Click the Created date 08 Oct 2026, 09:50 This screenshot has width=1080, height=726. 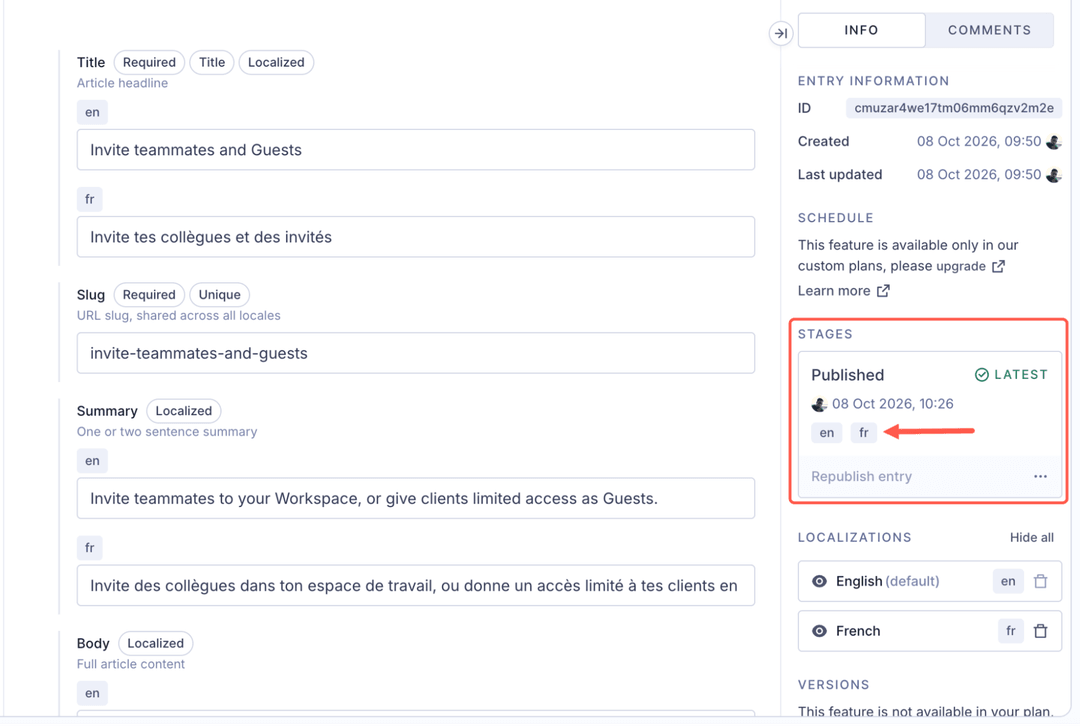[978, 142]
